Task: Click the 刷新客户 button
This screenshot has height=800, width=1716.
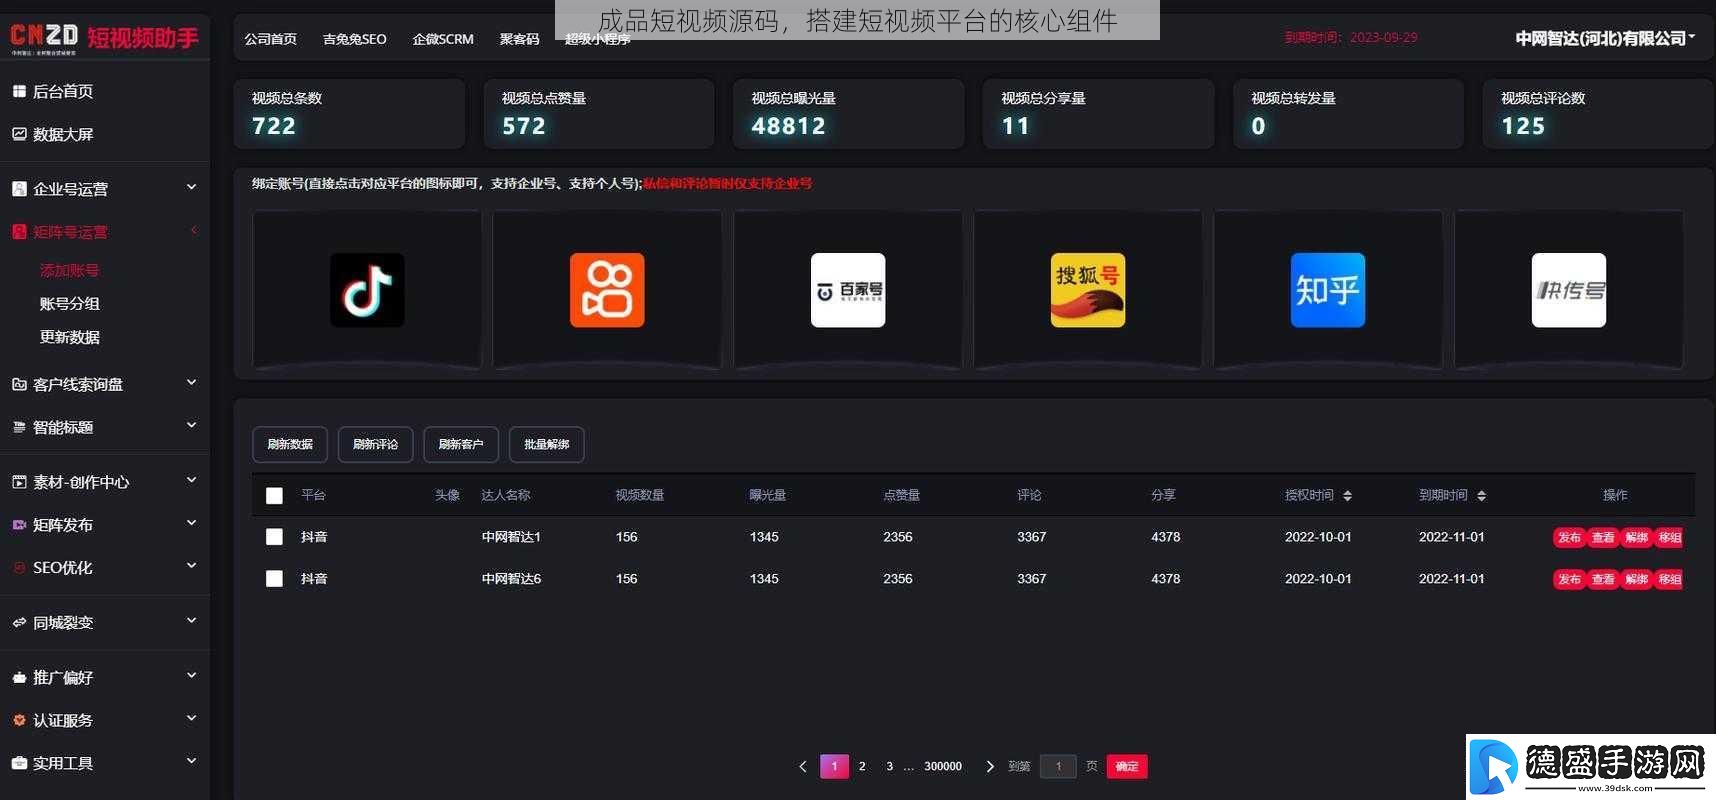Action: (x=461, y=444)
